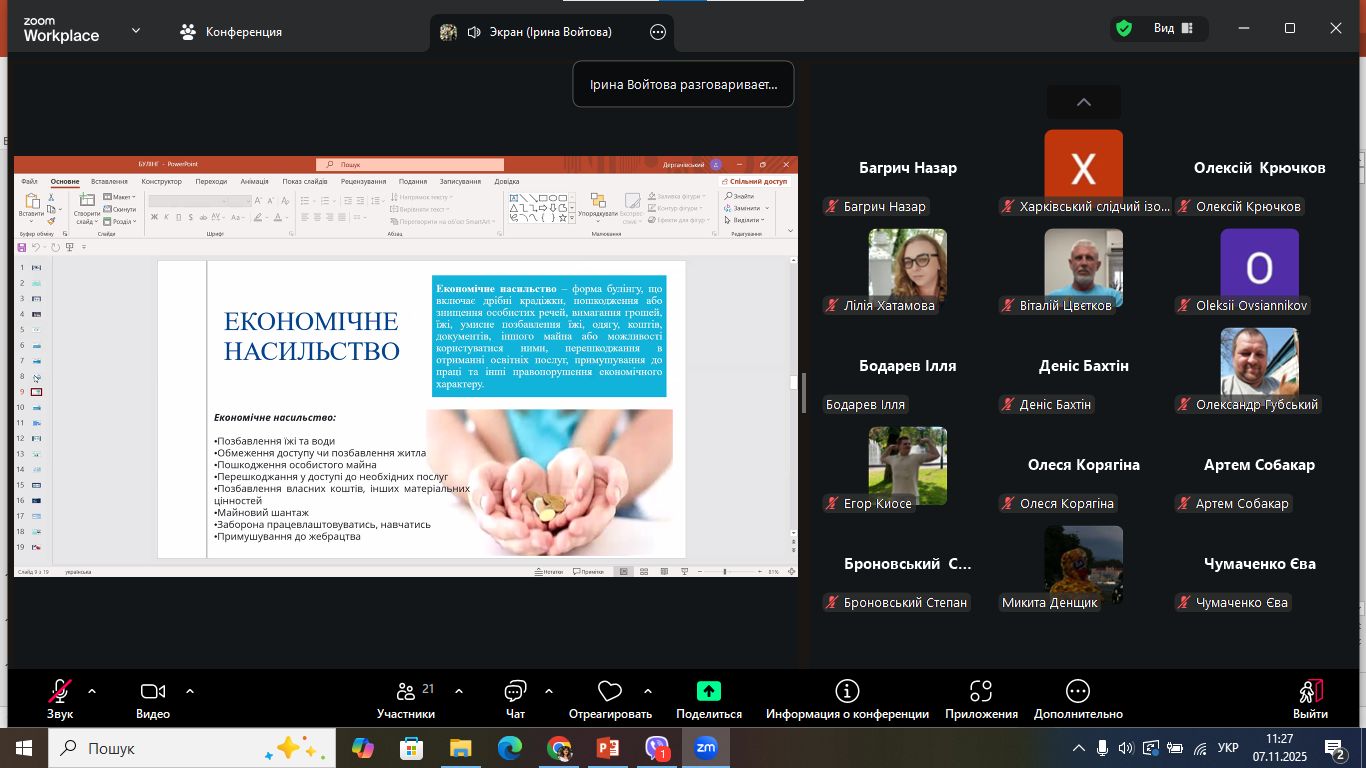
Task: Leave meeting using Выйти button
Action: [x=1310, y=698]
